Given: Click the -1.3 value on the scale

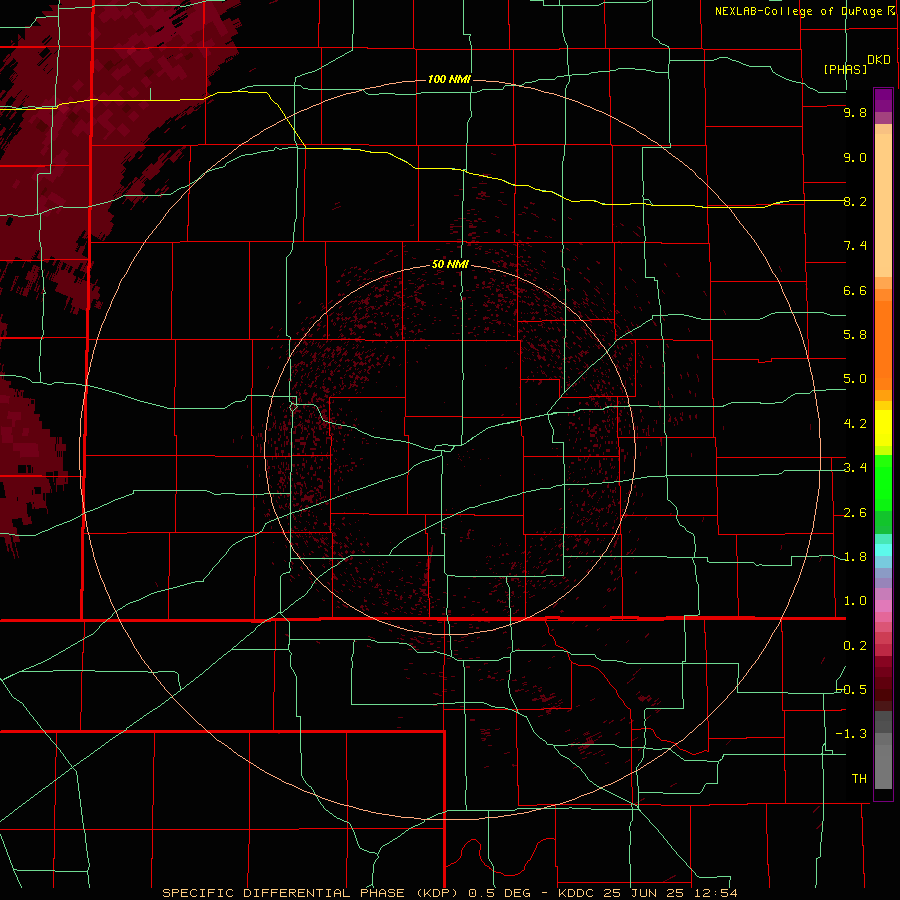Looking at the screenshot, I should 852,734.
